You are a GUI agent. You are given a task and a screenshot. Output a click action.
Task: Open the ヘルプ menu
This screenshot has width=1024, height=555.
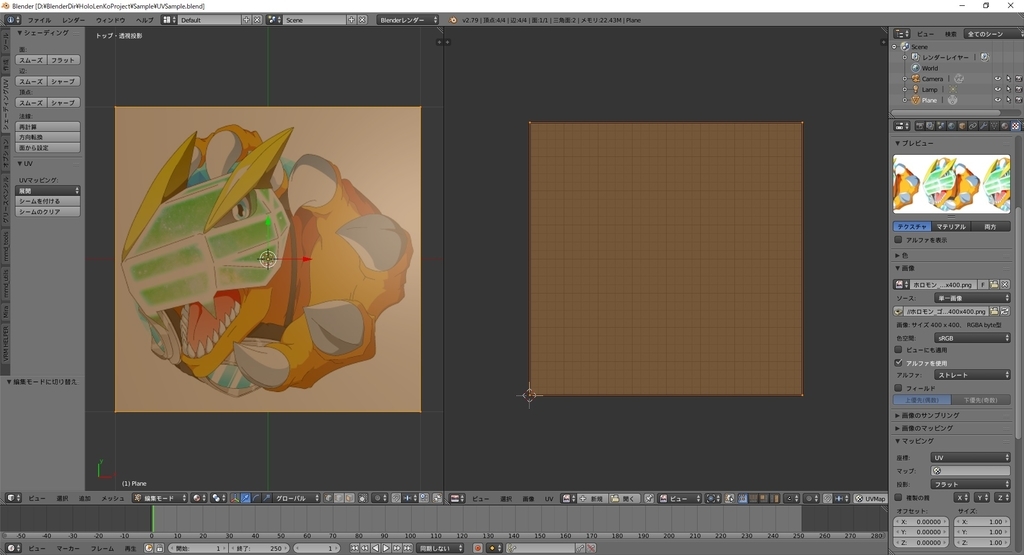(144, 20)
